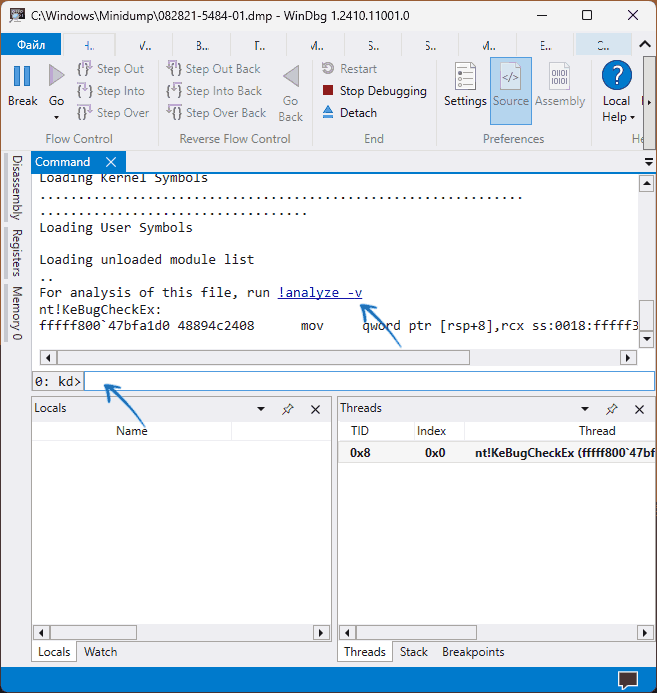Open the Disassembly side panel
657x693 pixels.
tap(16, 187)
